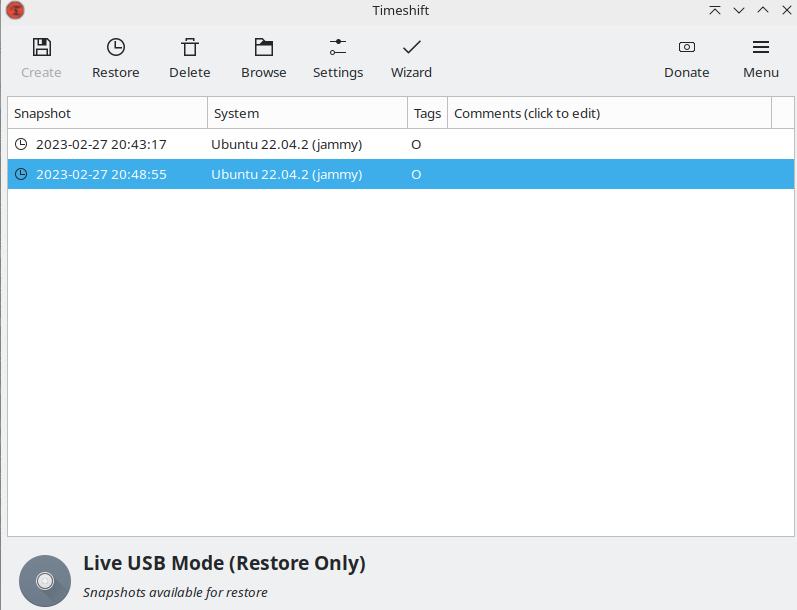Screen dimensions: 797x610
Task: Open Browse folder icon in toolbar
Action: click(264, 47)
